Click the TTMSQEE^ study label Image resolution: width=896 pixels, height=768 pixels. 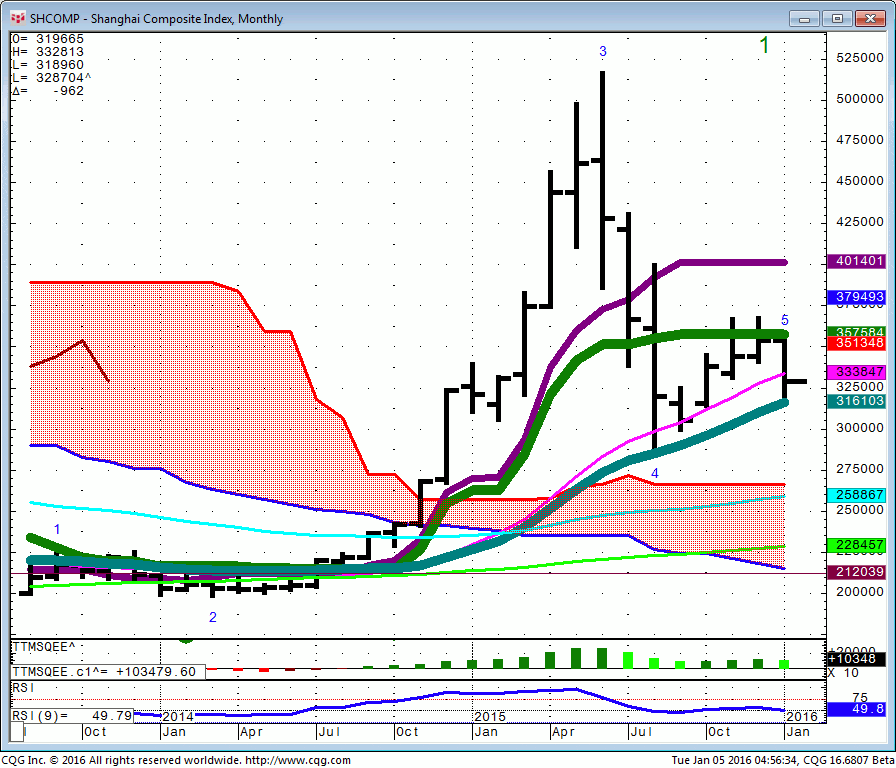click(44, 648)
